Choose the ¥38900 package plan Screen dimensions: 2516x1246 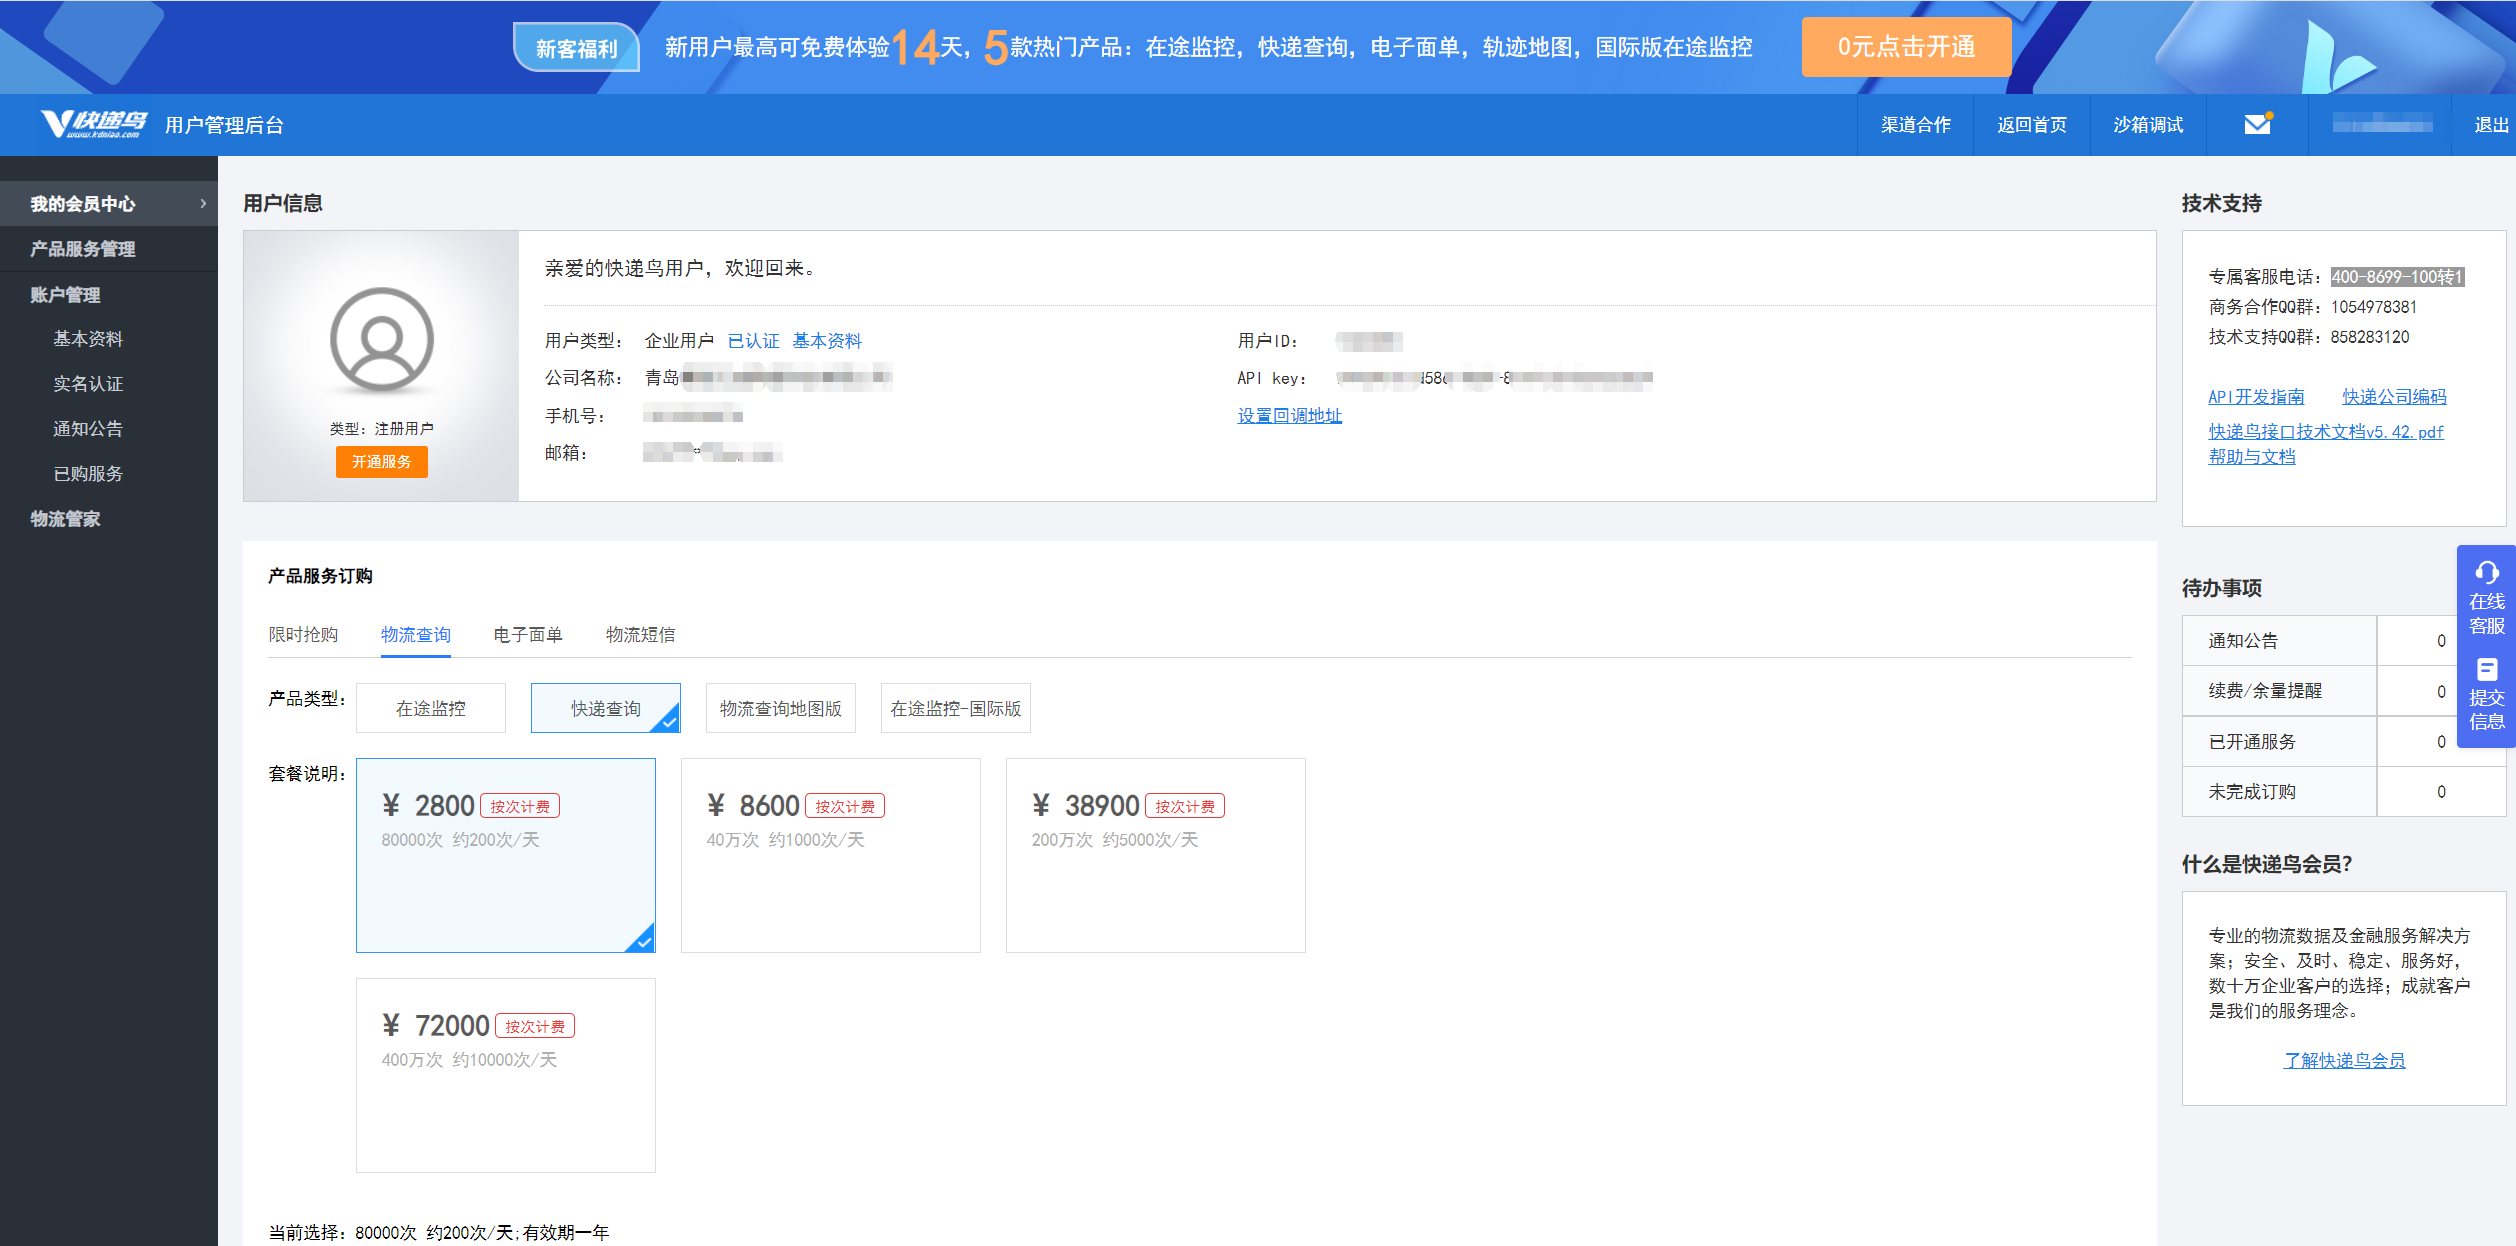[x=1155, y=854]
